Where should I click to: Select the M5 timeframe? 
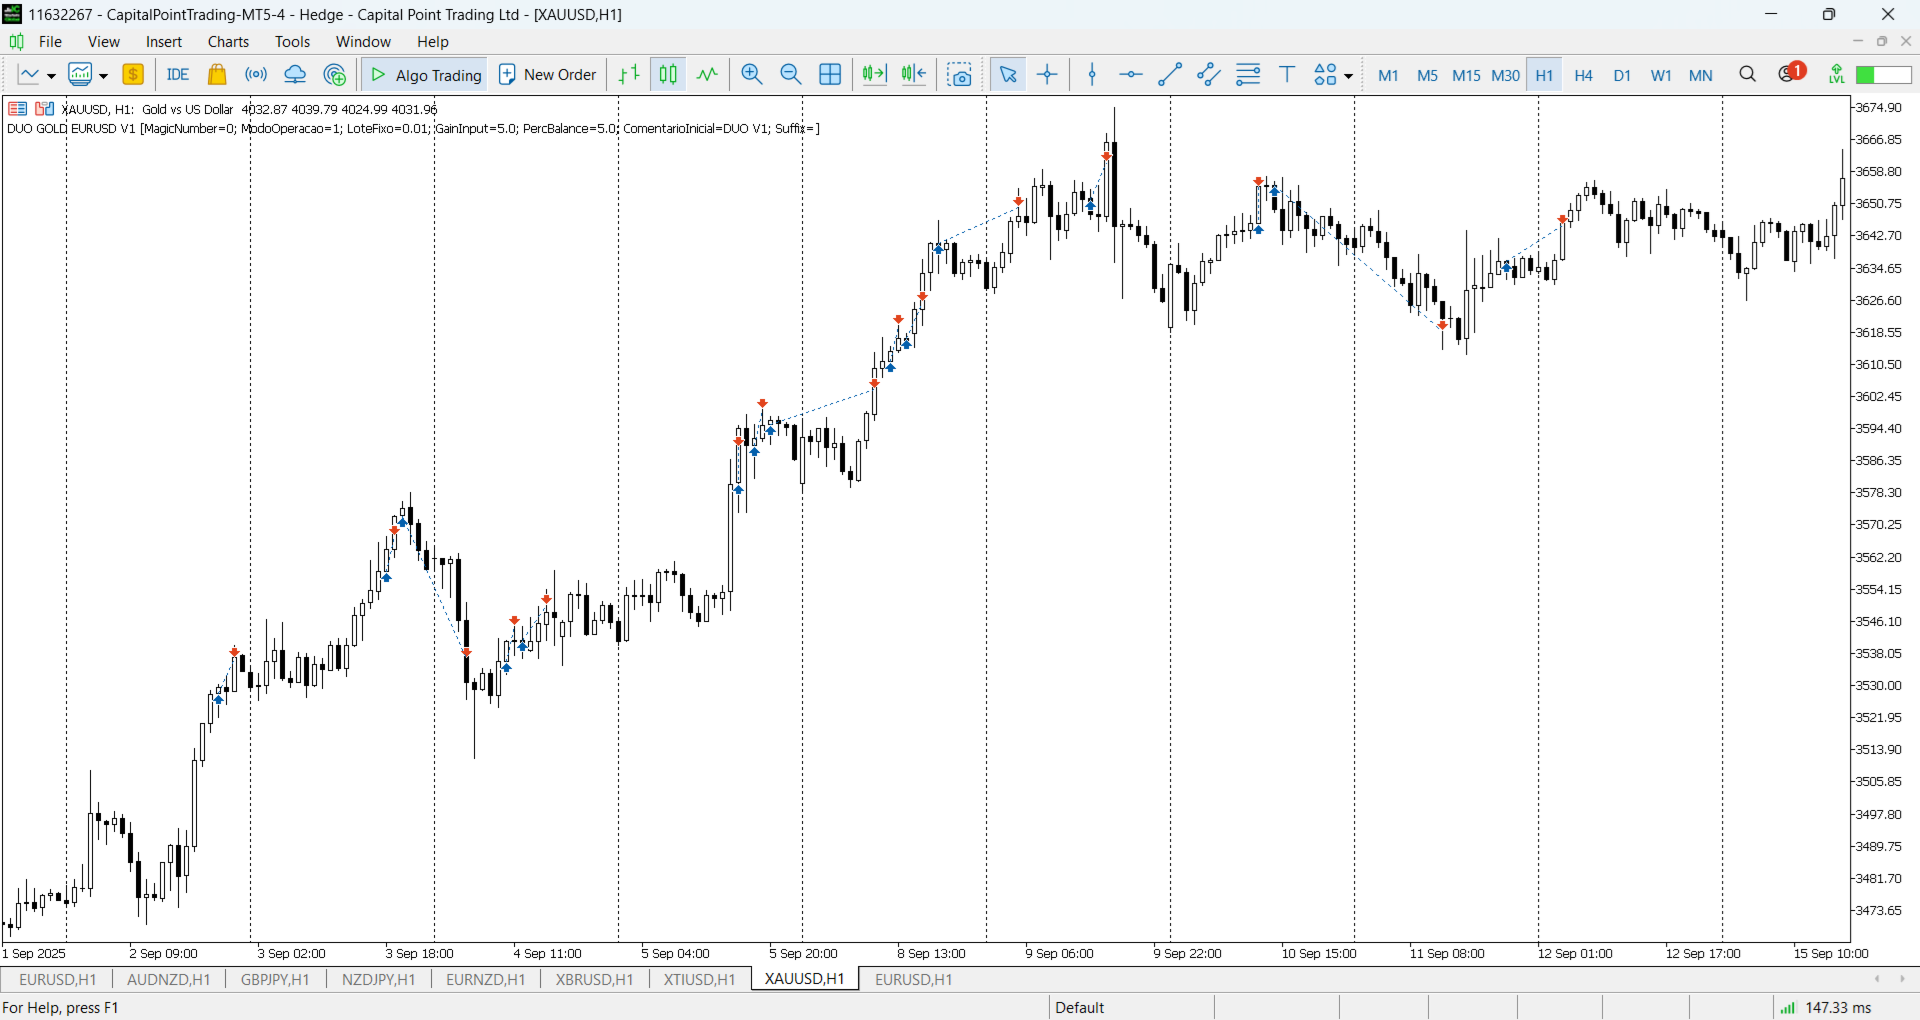point(1428,76)
